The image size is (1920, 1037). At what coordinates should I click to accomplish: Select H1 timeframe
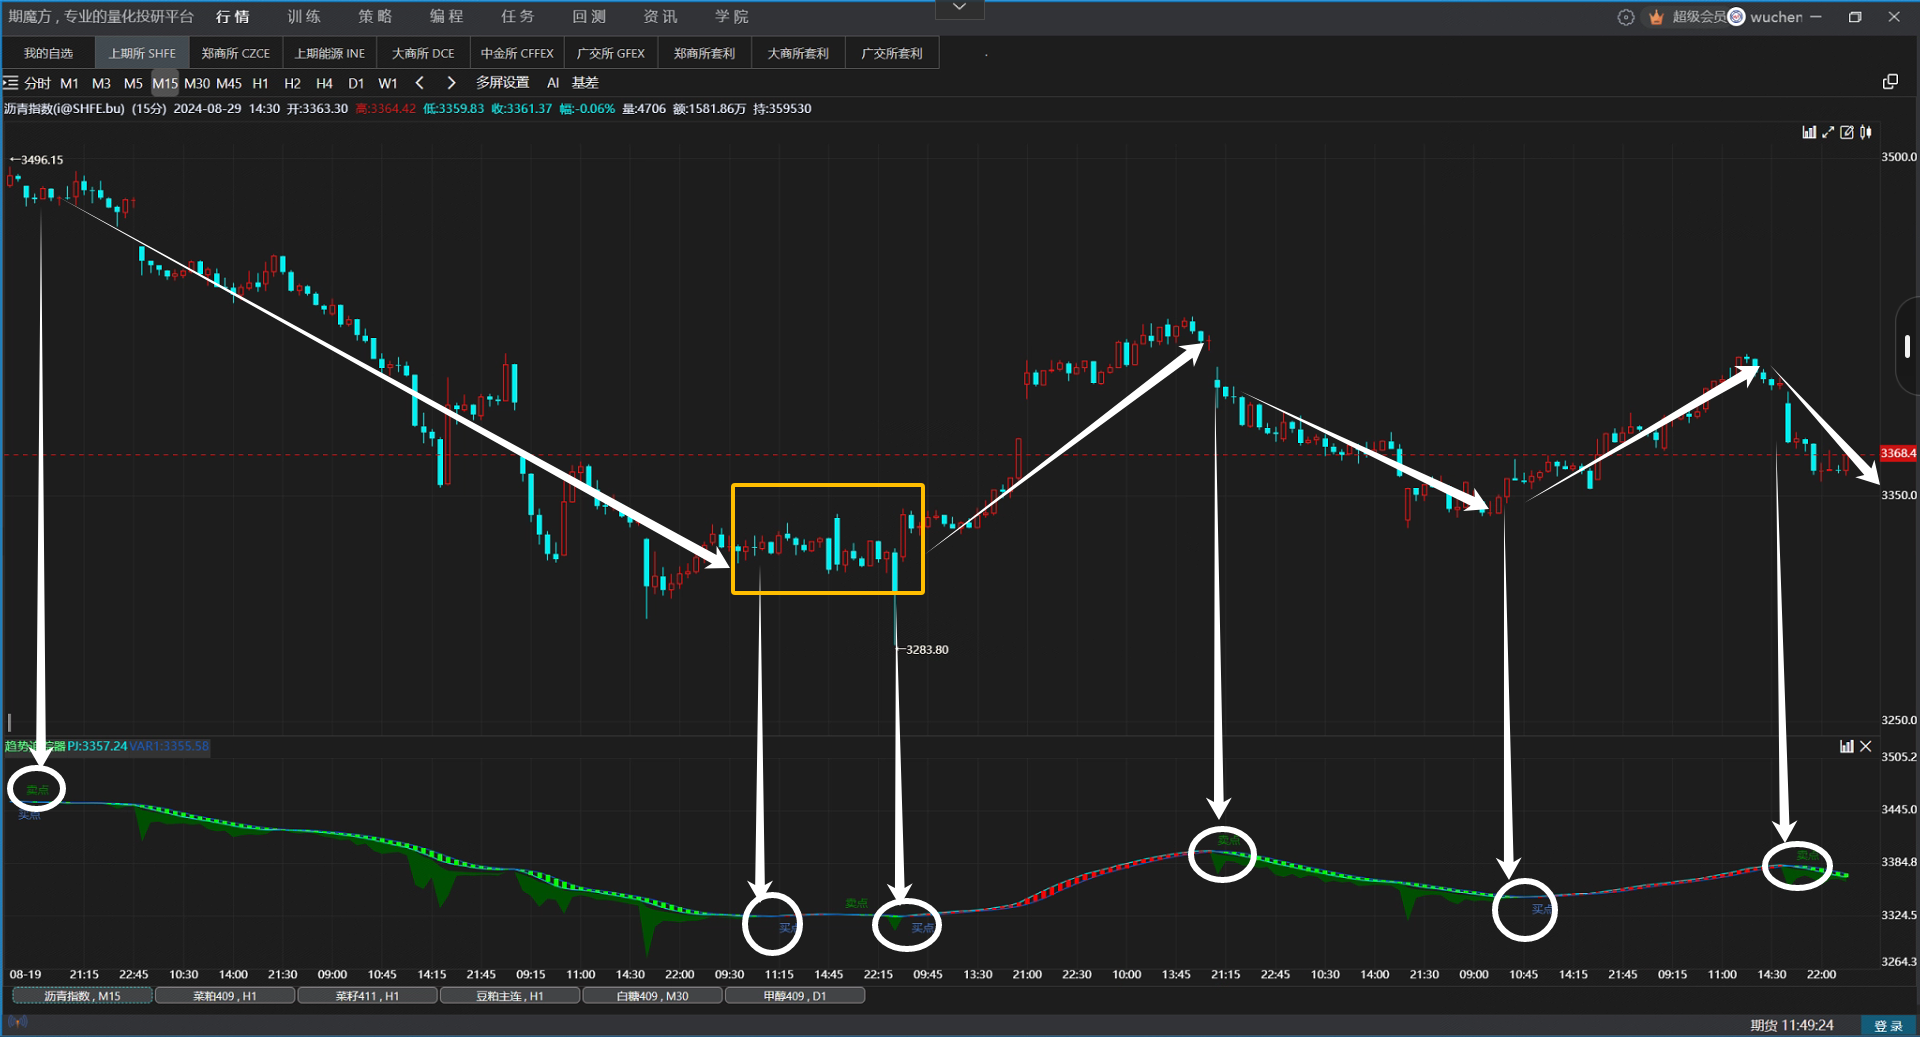(261, 83)
